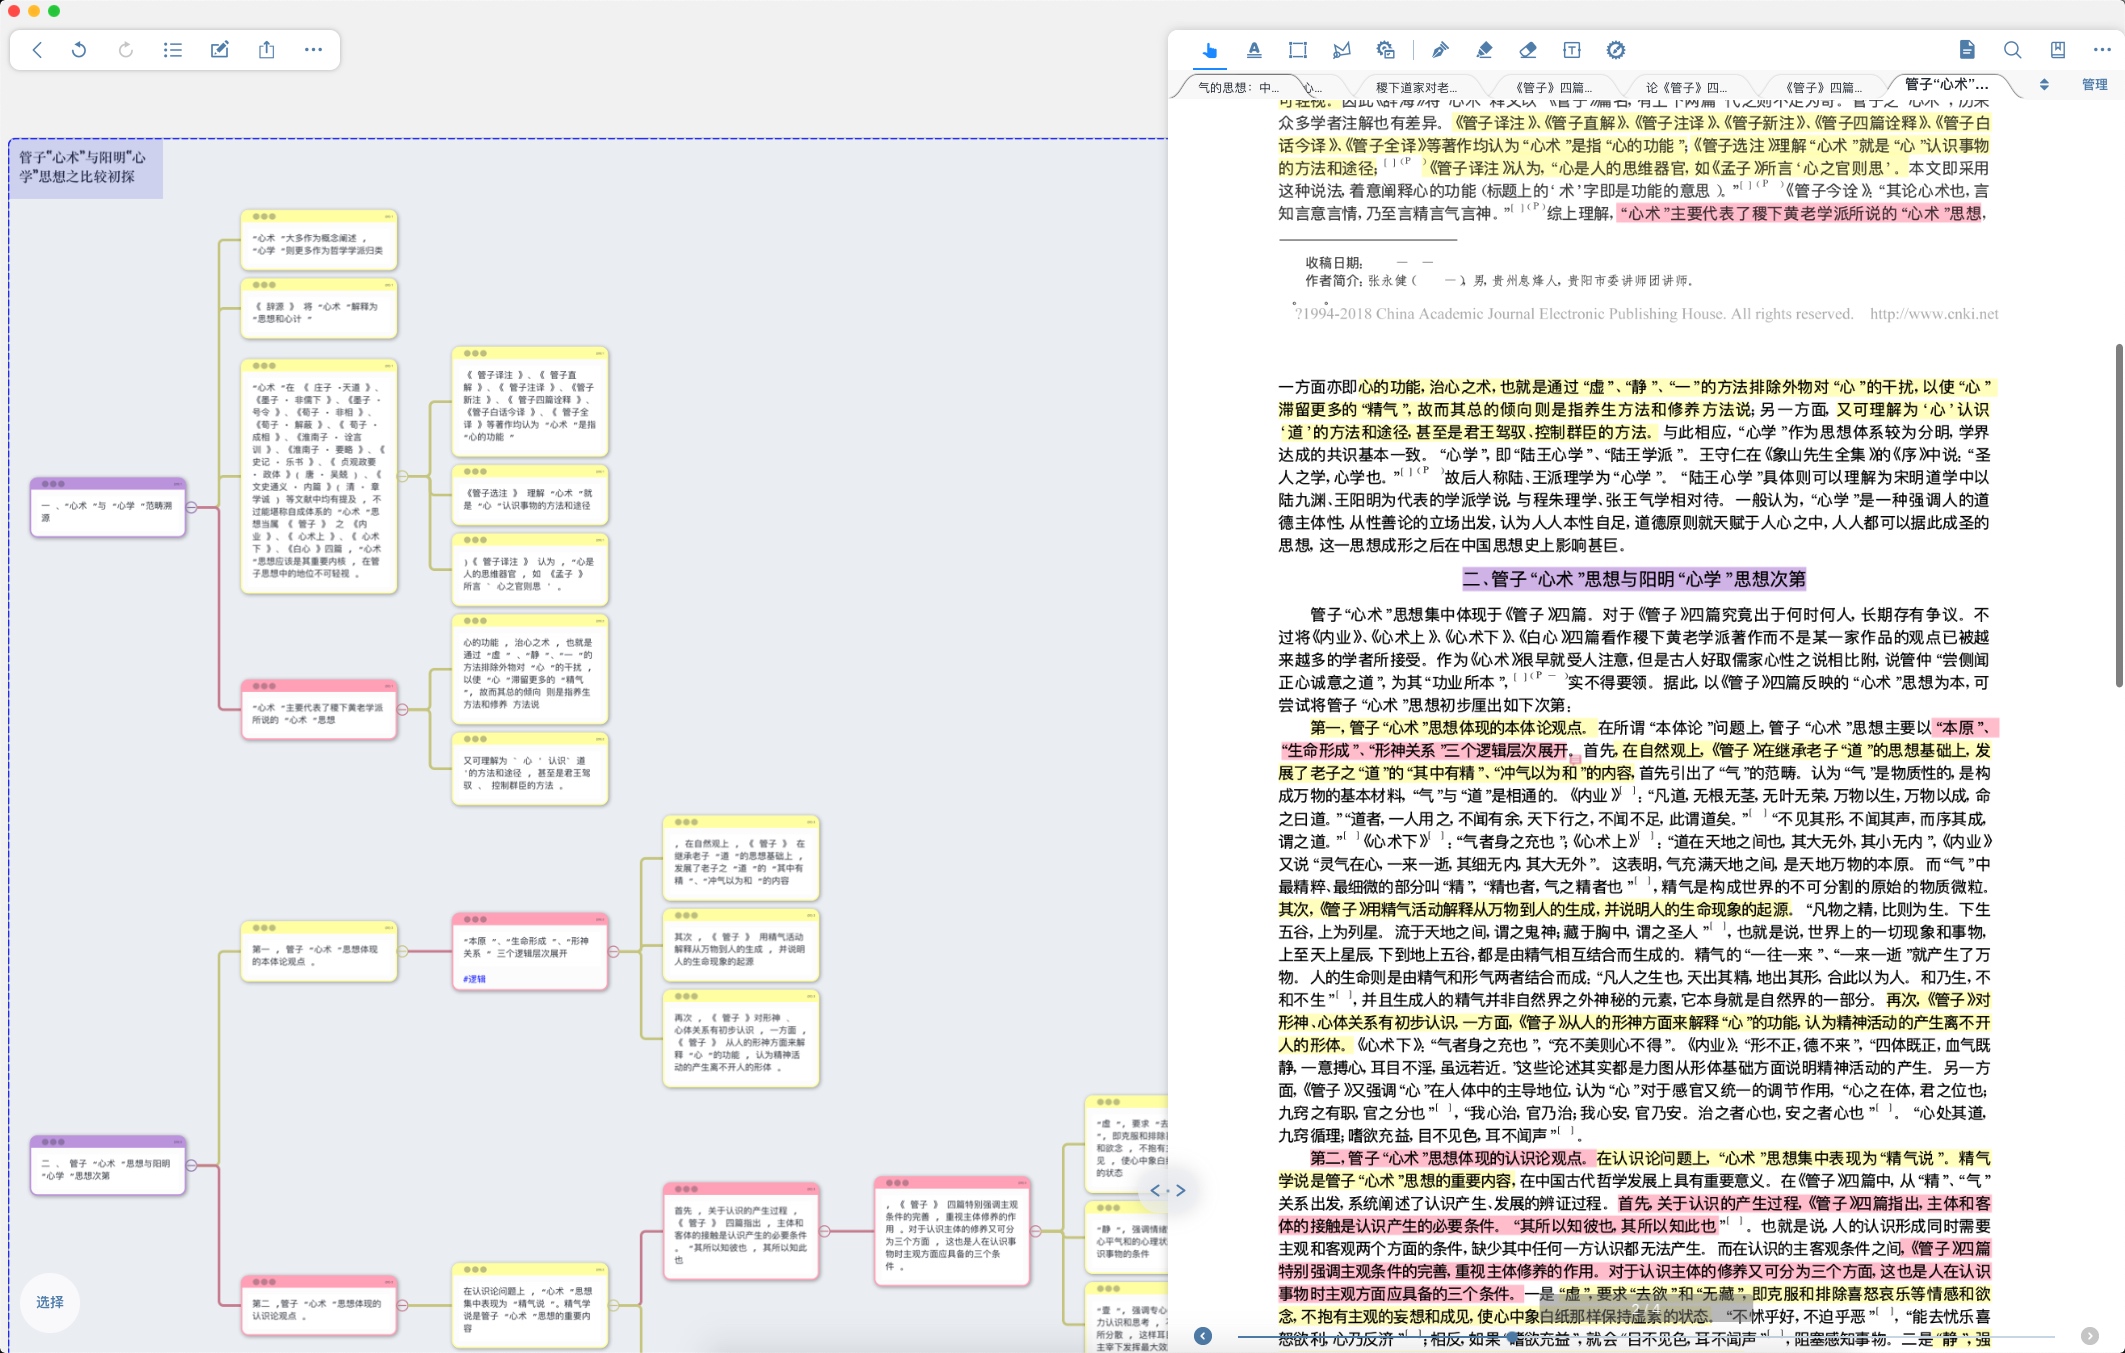Viewport: 2125px width, 1353px height.
Task: Collapse the 第二,管子"心术"思想体现的认识论 node
Action: pyautogui.click(x=402, y=1305)
